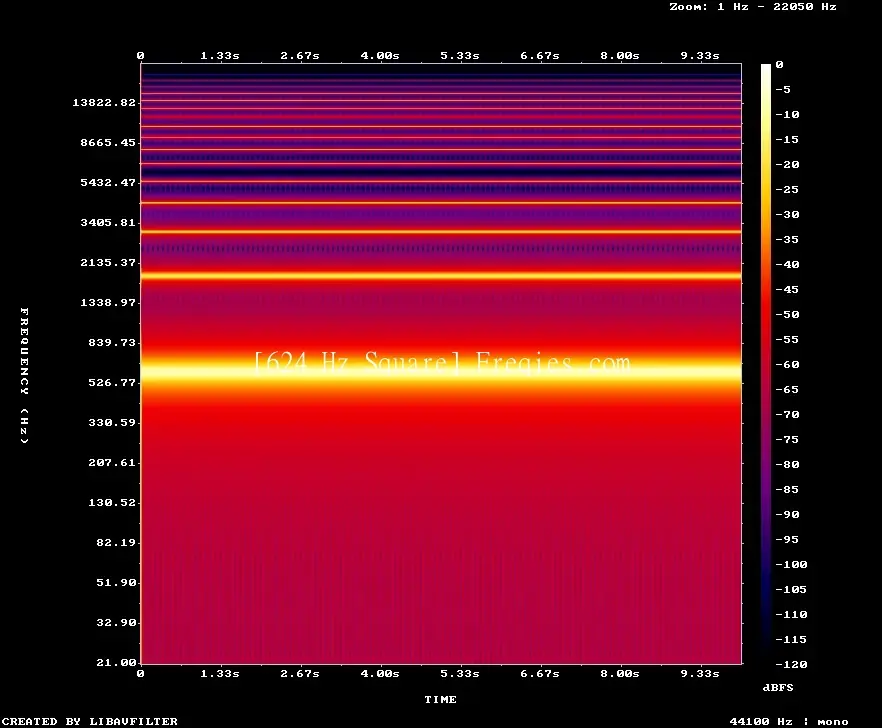Click the 2.67s label on the bottom time axis

(300, 673)
